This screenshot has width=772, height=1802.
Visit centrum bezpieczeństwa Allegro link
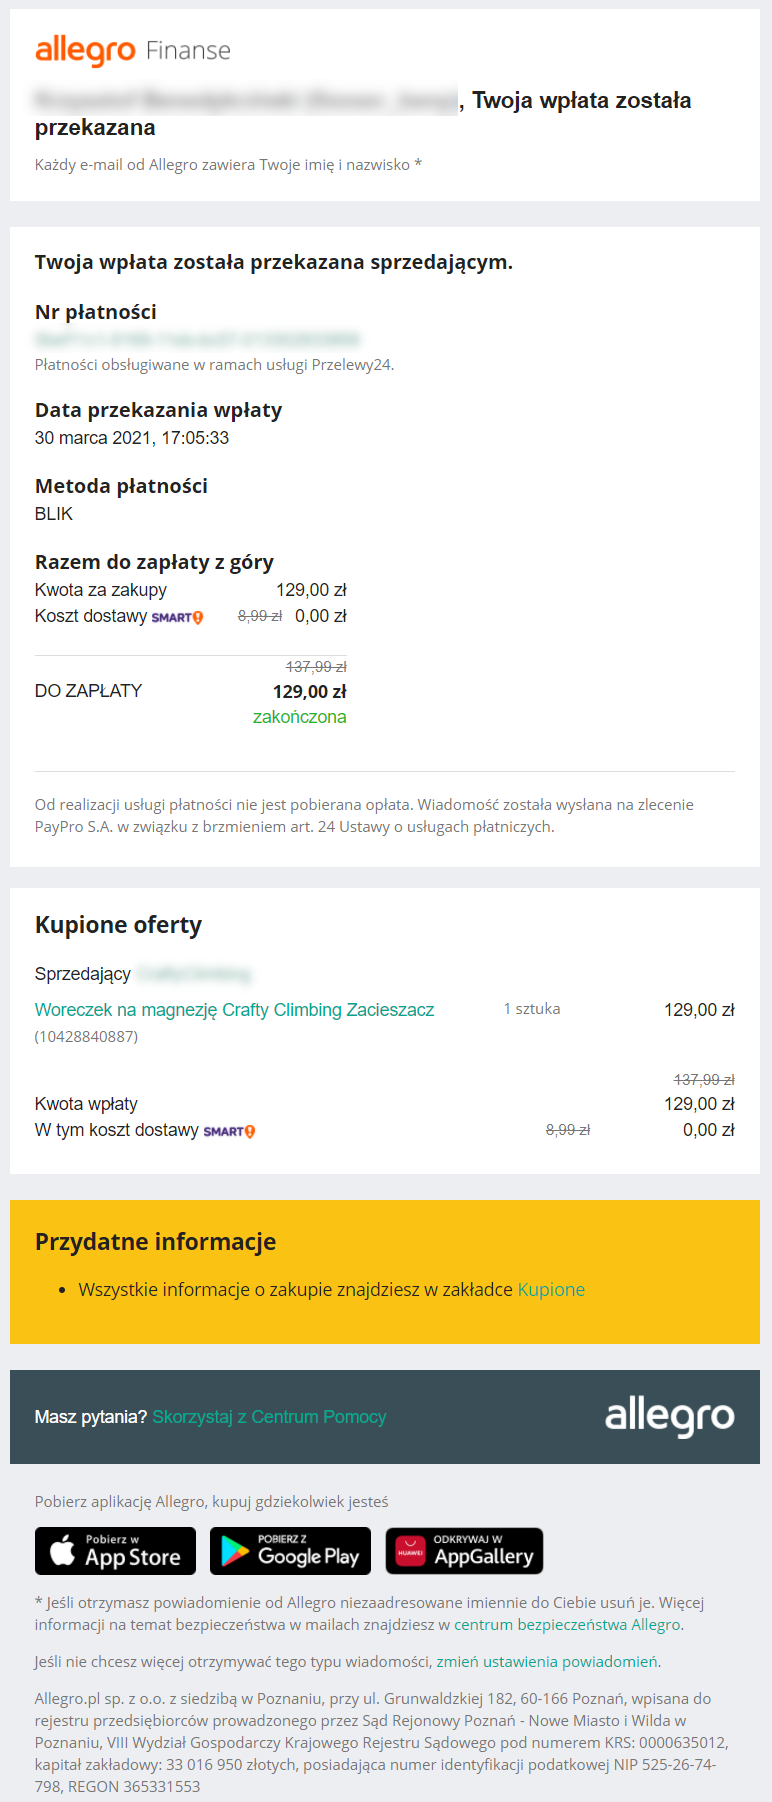[568, 1625]
